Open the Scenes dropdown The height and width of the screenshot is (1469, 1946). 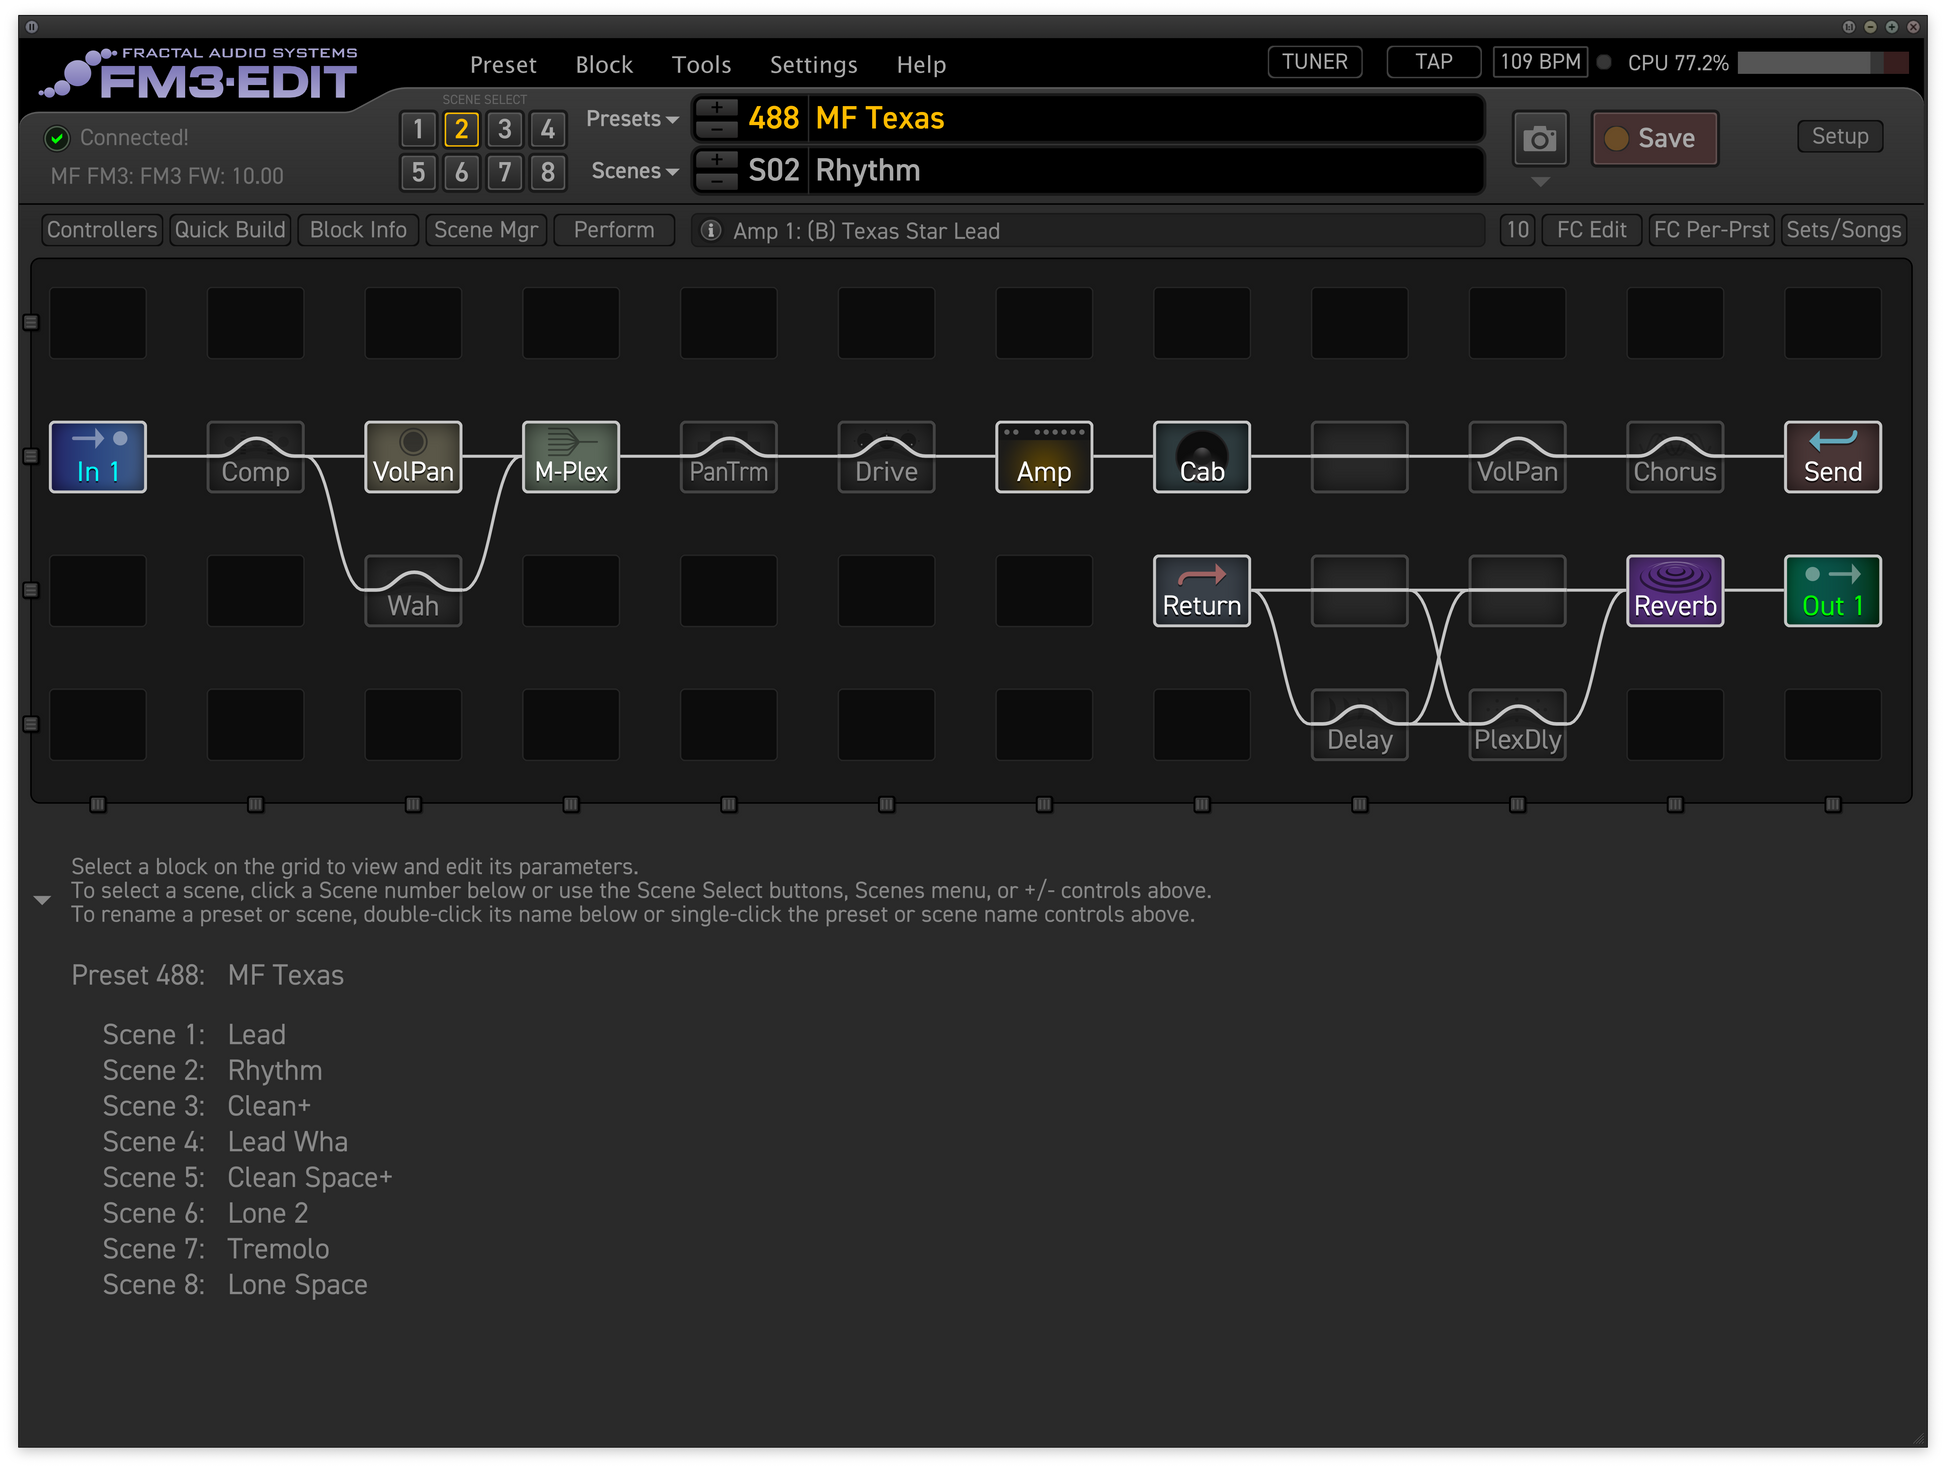634,171
